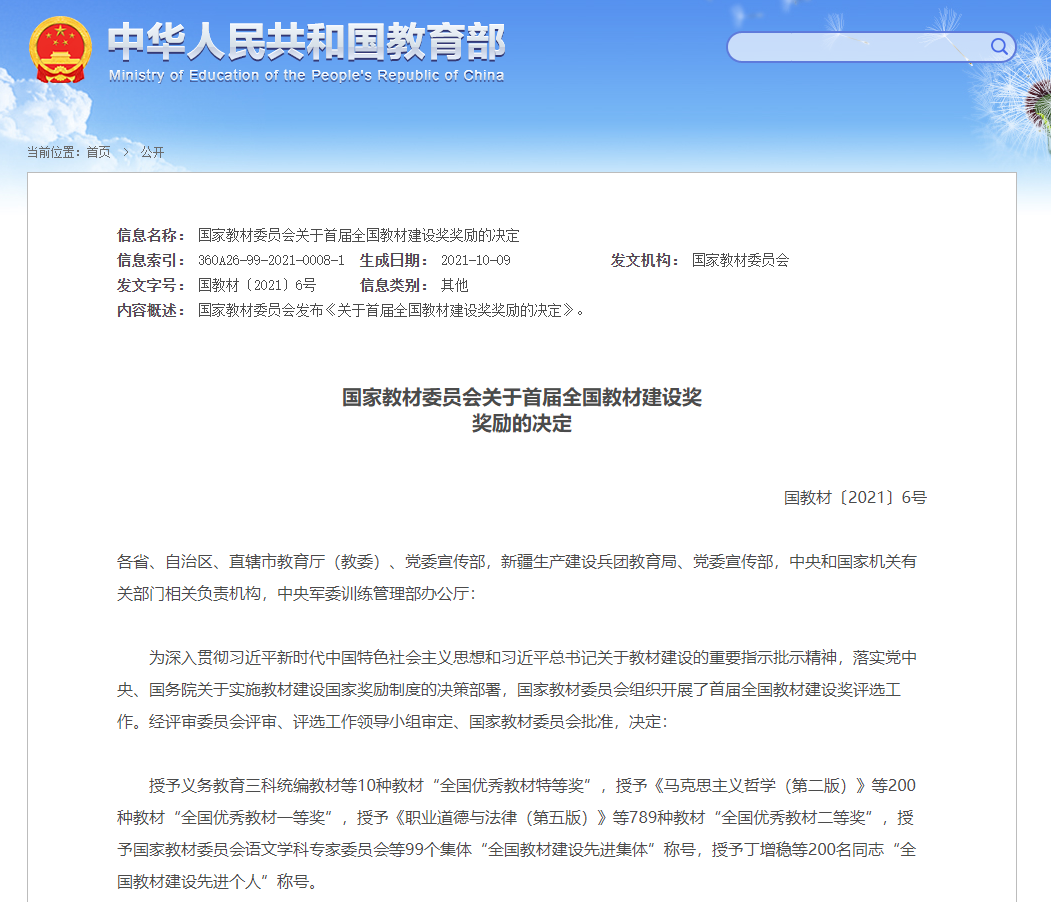The height and width of the screenshot is (902, 1051).
Task: Open the 公开 breadcrumb link
Action: tap(152, 152)
